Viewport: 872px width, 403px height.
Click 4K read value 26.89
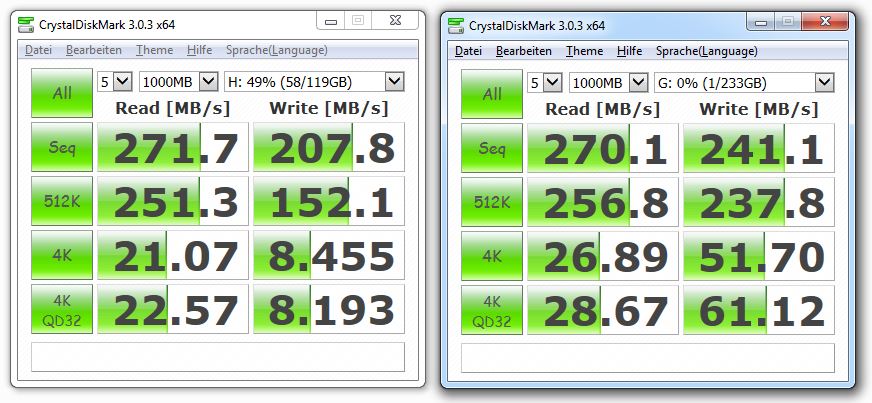(x=603, y=256)
